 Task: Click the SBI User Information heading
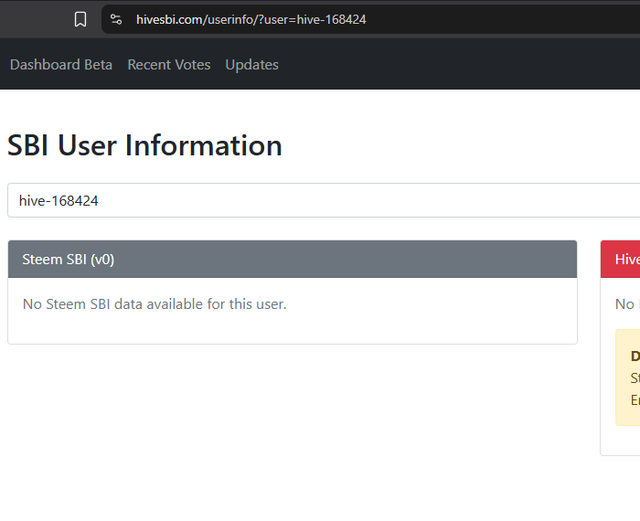click(x=144, y=145)
